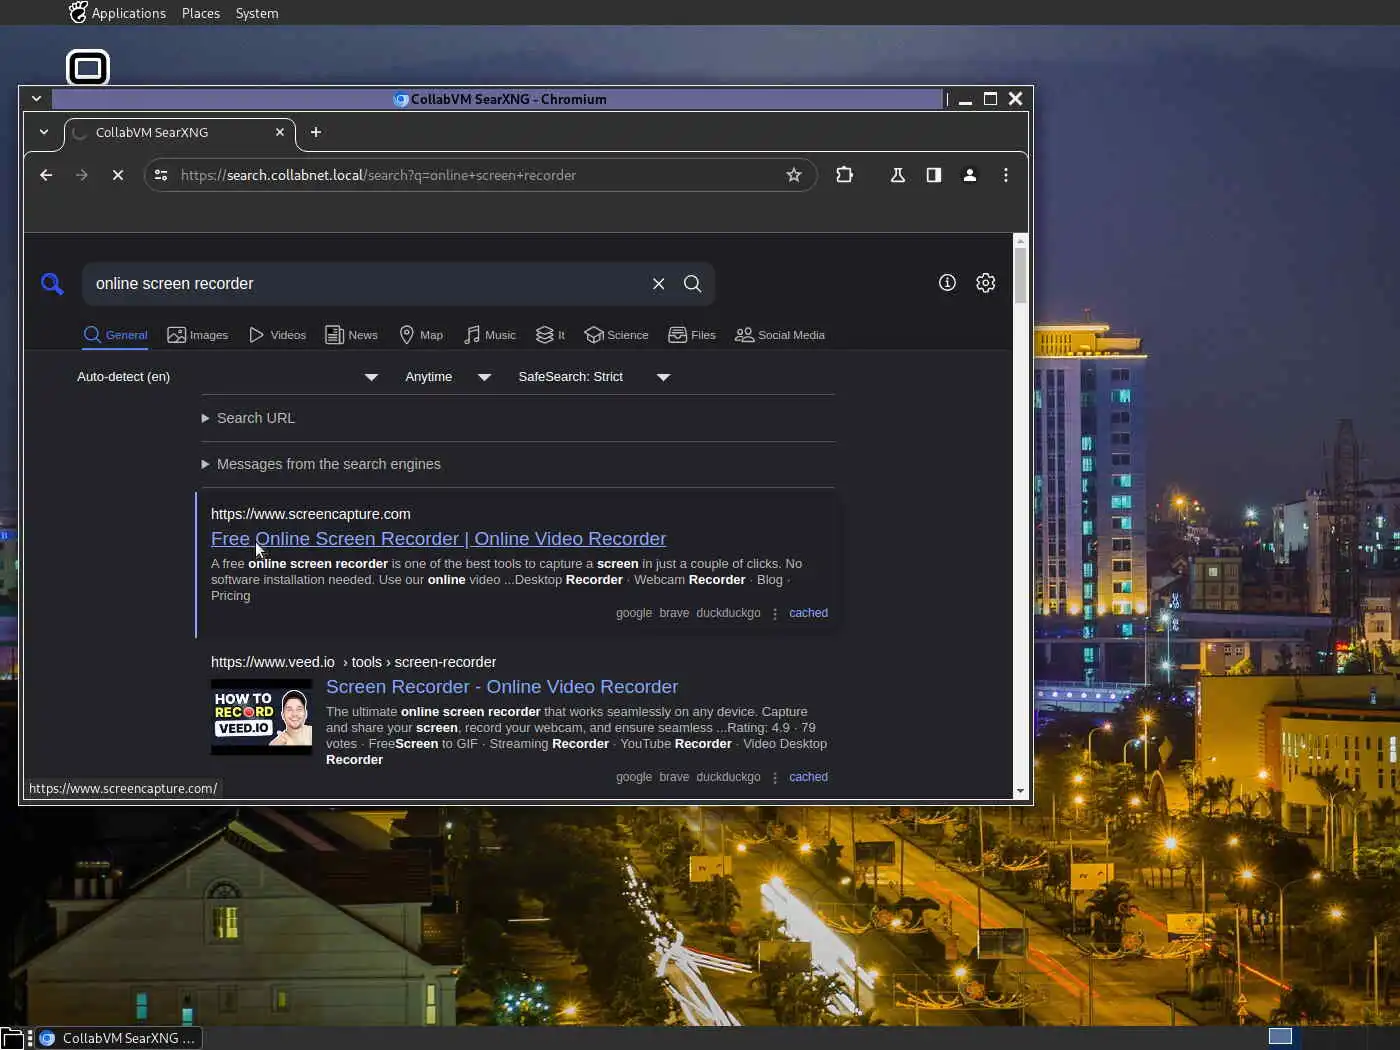Stop loading the page
This screenshot has height=1050, width=1400.
pos(118,175)
